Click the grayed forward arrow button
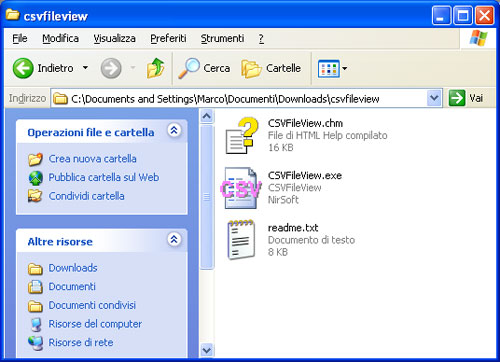Screen dimensions: 500x362 [111, 68]
